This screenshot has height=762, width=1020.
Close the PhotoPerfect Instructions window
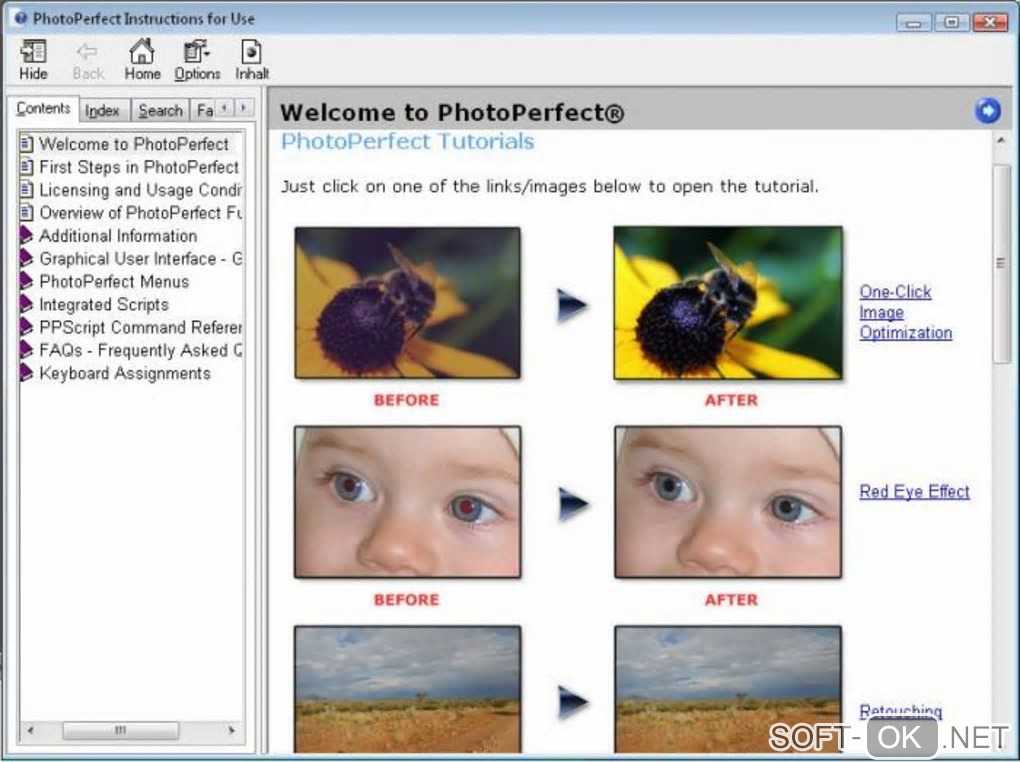pos(990,23)
